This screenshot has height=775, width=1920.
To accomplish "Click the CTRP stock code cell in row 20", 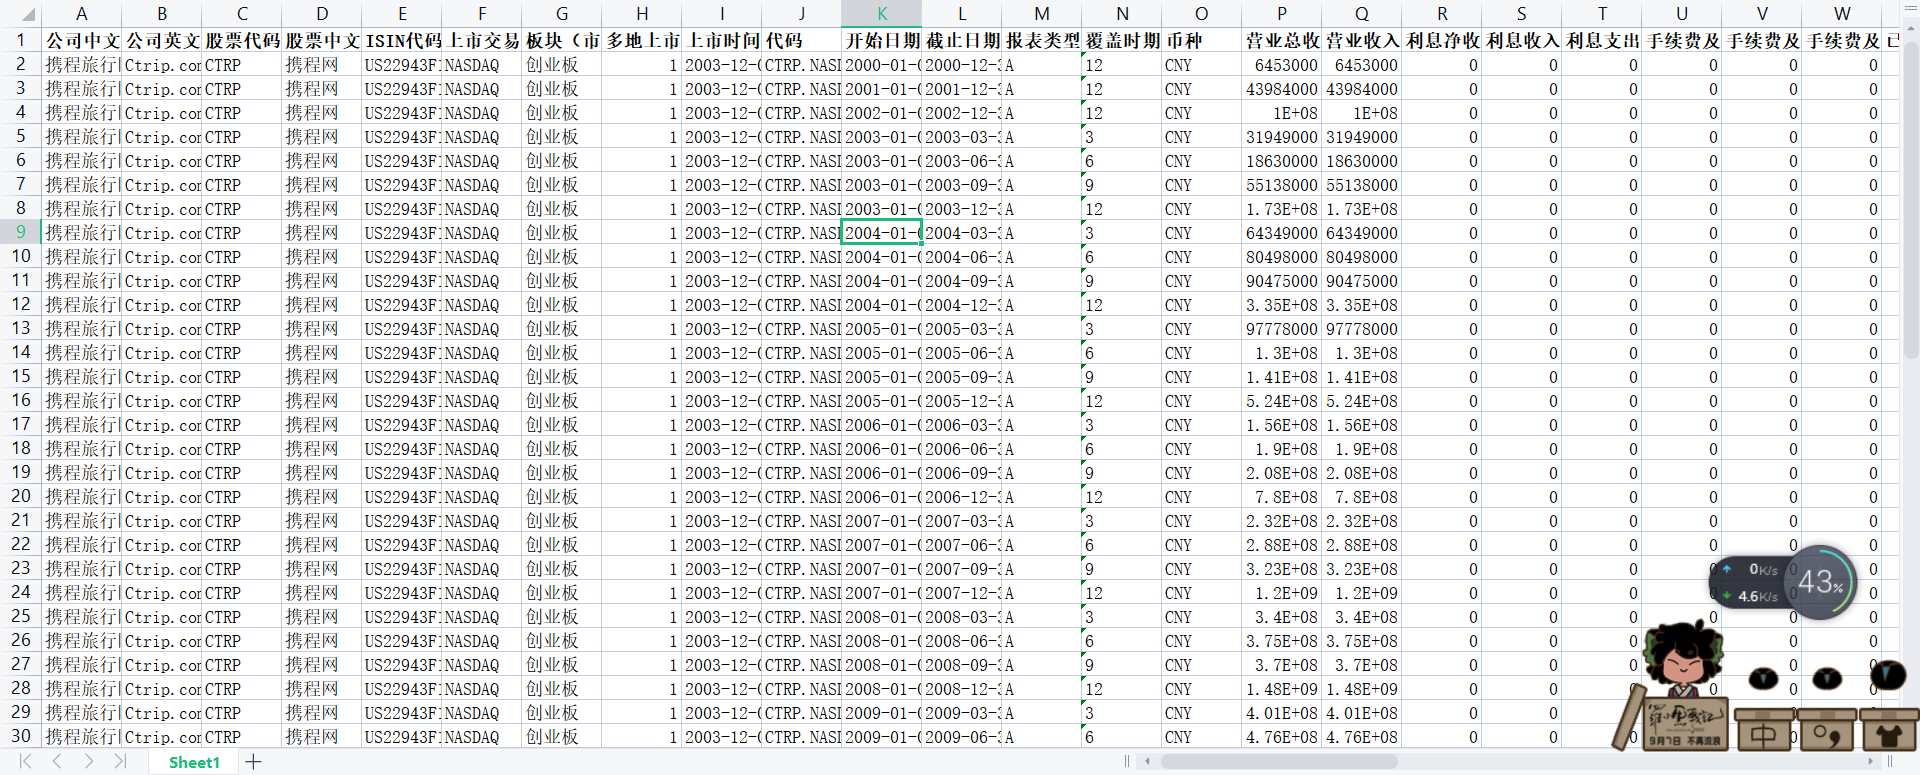I will (x=242, y=496).
